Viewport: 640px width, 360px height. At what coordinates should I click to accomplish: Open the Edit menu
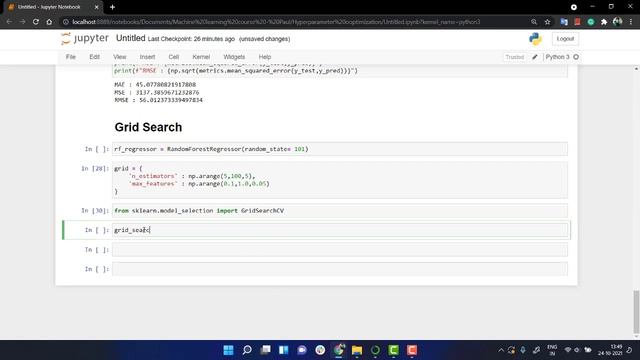pyautogui.click(x=94, y=57)
